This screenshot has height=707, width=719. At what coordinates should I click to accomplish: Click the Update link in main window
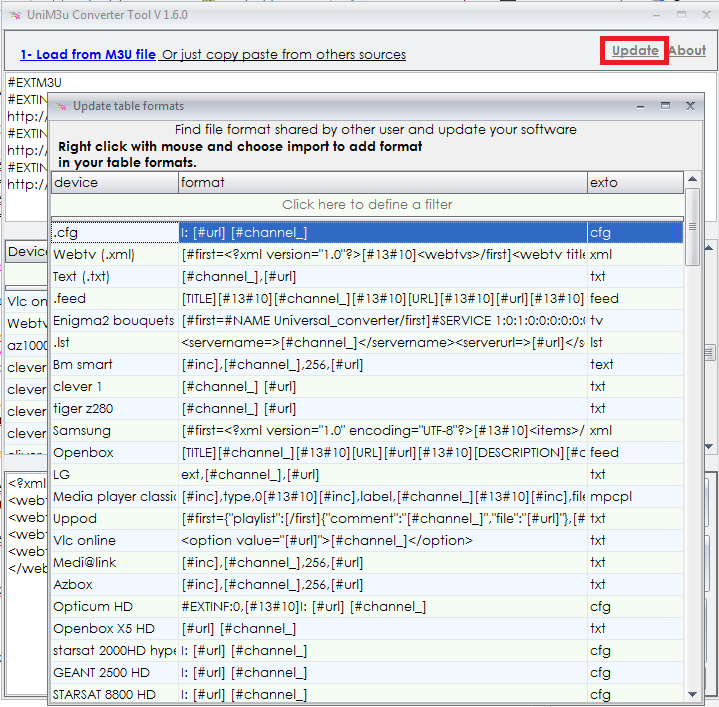pyautogui.click(x=635, y=50)
